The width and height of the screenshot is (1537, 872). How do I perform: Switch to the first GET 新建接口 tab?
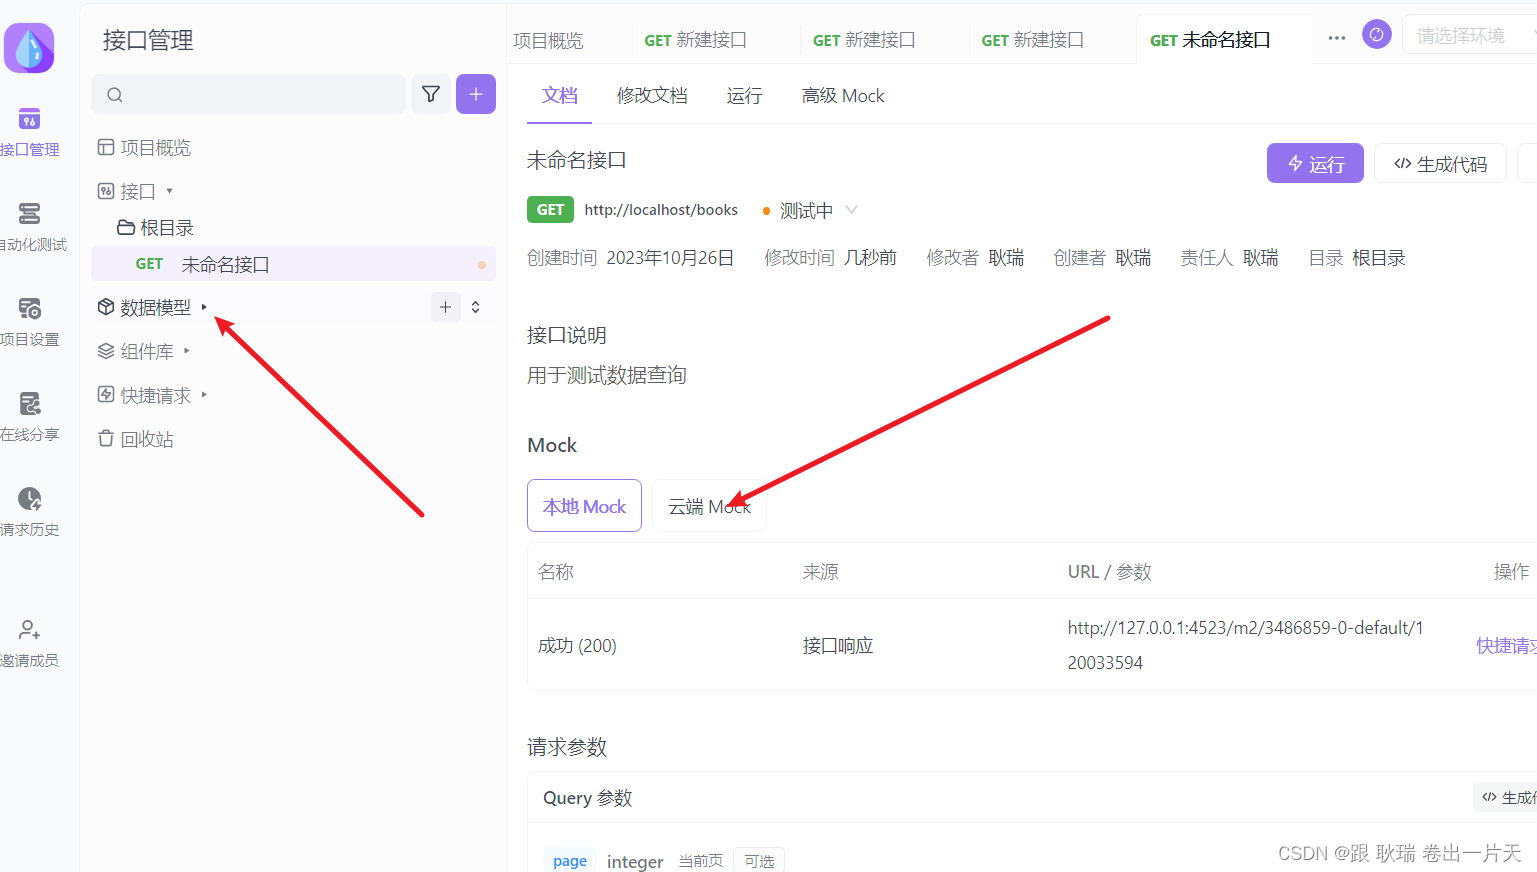(695, 40)
